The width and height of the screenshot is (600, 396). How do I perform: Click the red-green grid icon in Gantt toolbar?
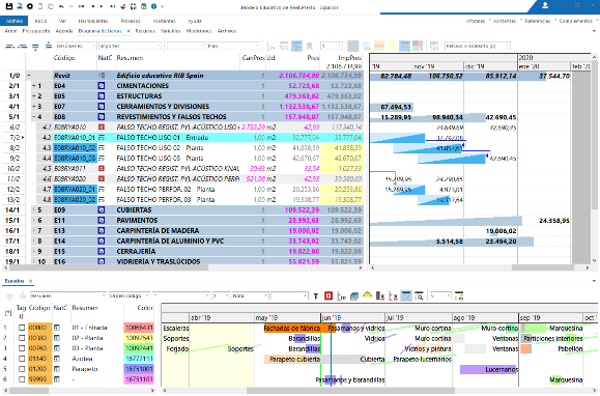pyautogui.click(x=417, y=46)
